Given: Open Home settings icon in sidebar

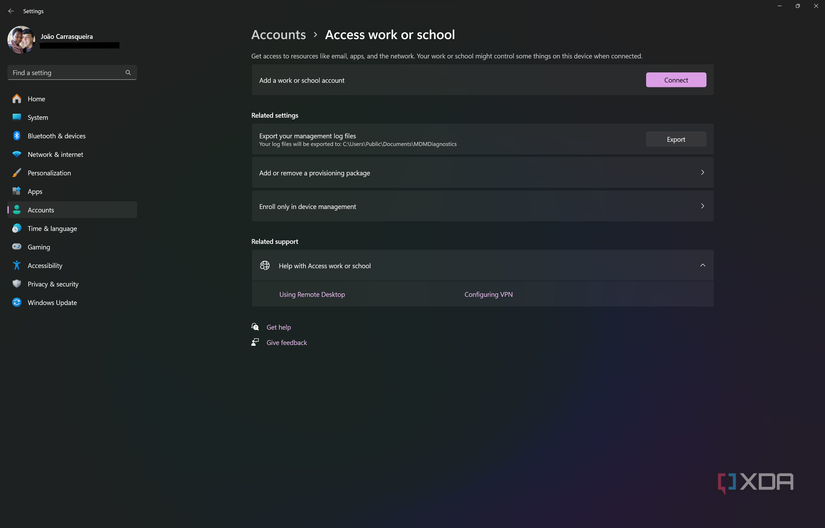Looking at the screenshot, I should point(17,99).
